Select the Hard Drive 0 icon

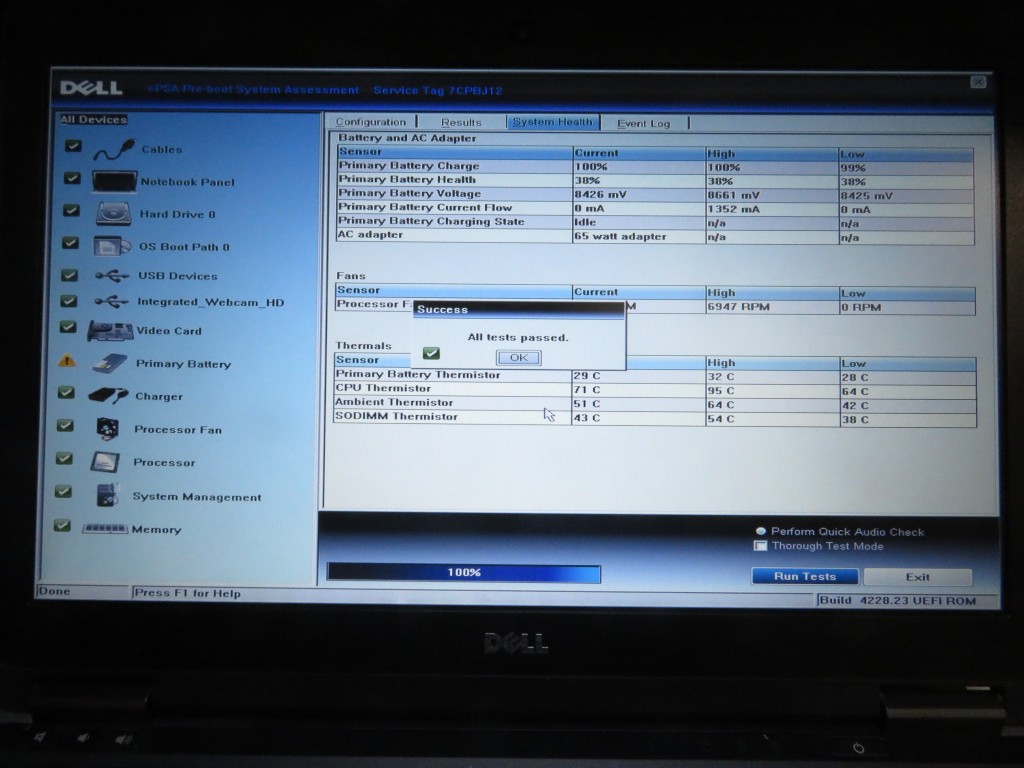point(114,214)
